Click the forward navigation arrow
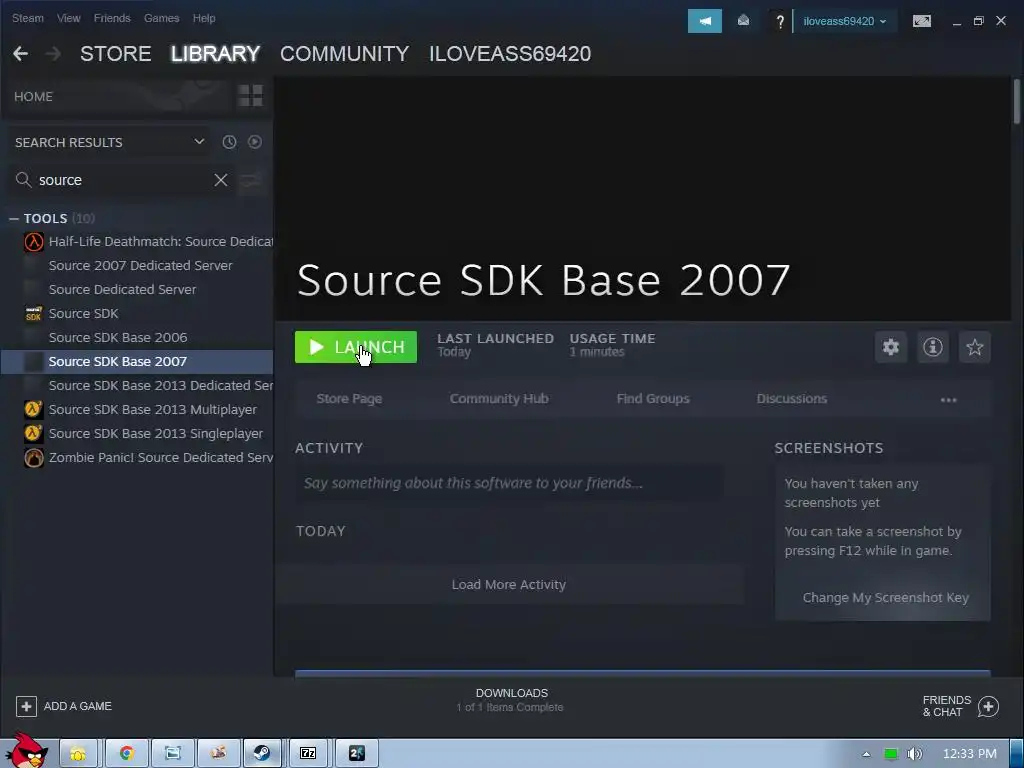 pos(54,54)
